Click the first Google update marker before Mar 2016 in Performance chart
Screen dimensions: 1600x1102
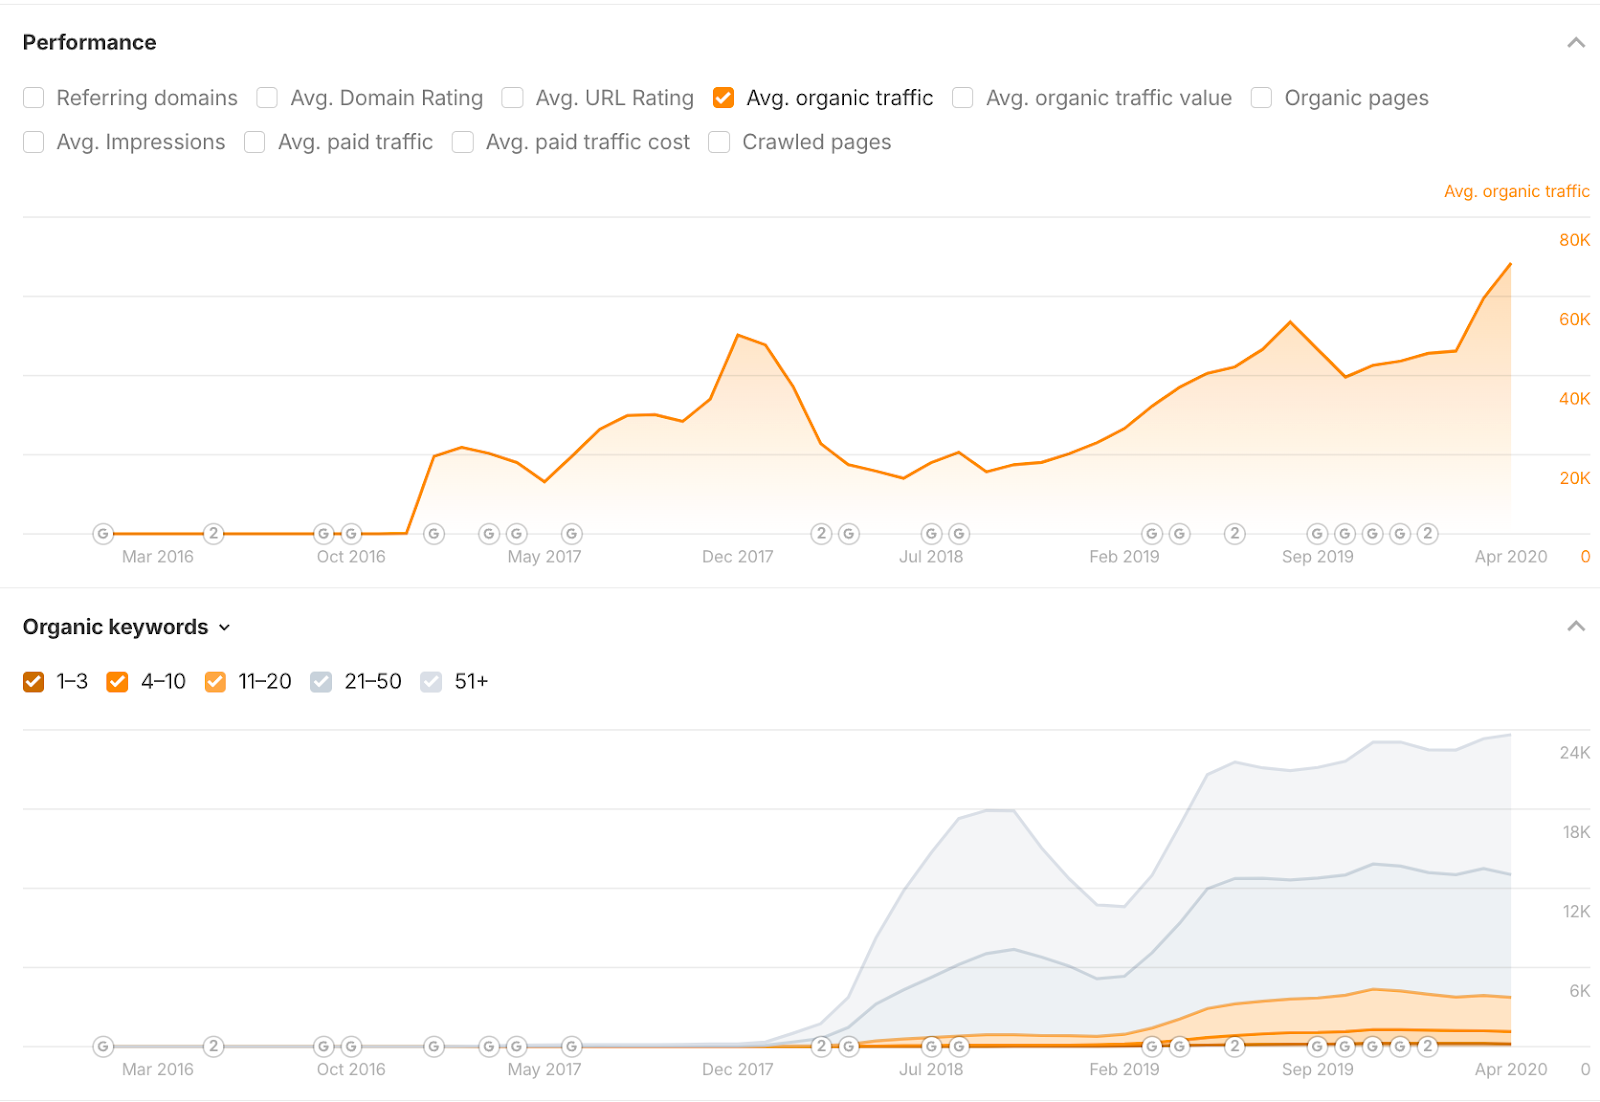point(103,534)
